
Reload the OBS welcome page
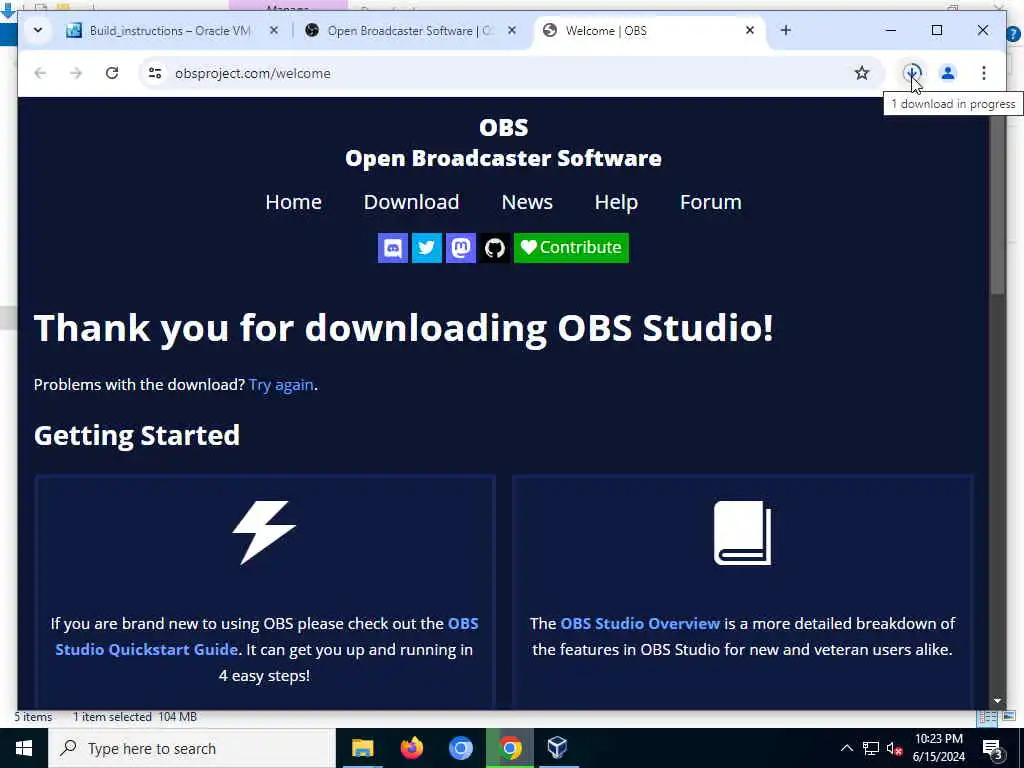click(112, 73)
